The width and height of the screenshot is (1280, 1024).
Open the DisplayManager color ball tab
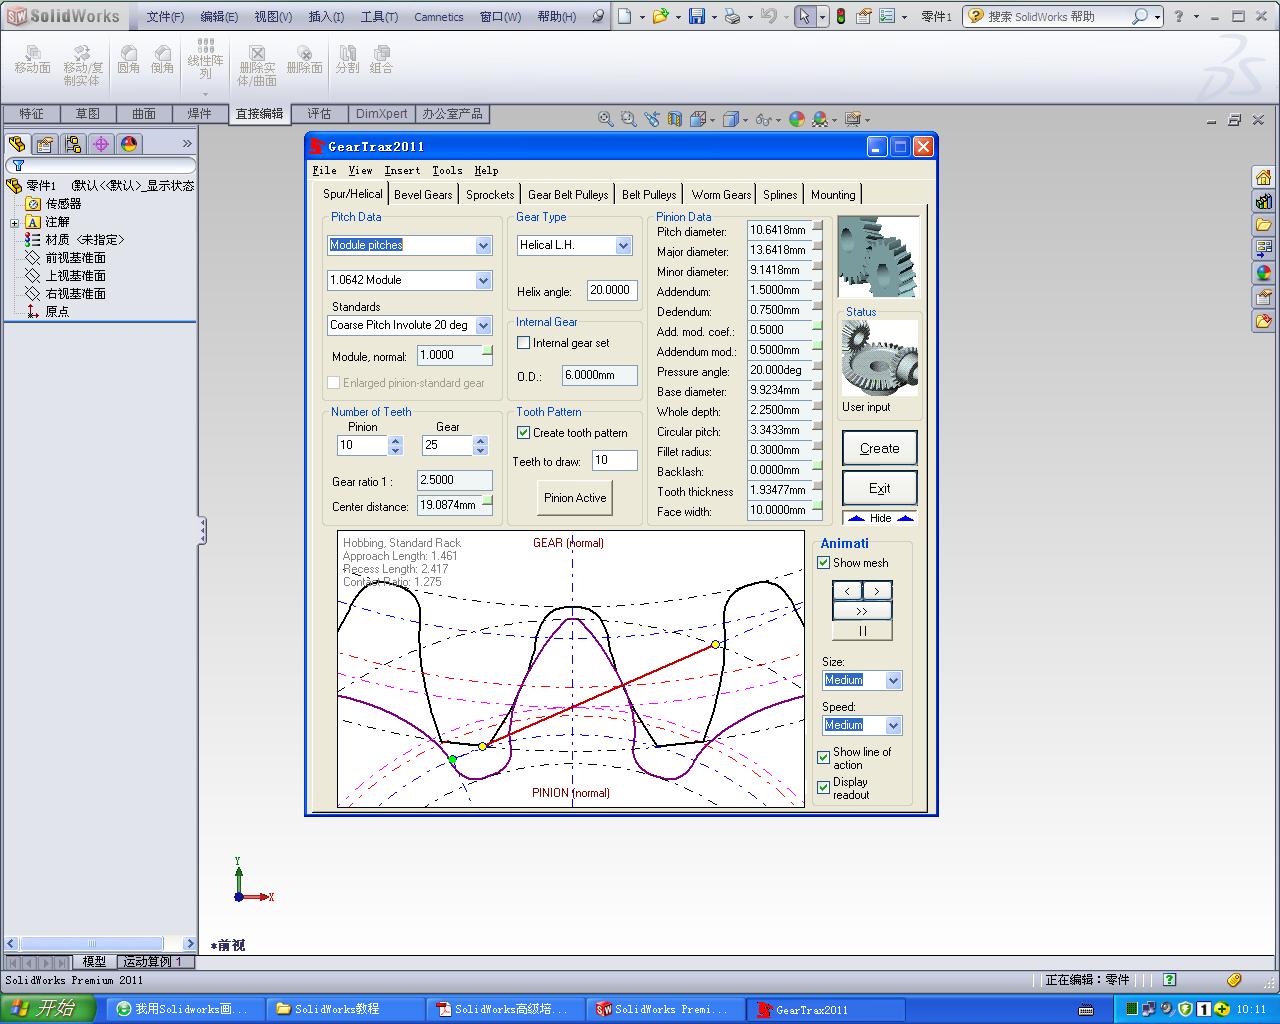pos(129,144)
